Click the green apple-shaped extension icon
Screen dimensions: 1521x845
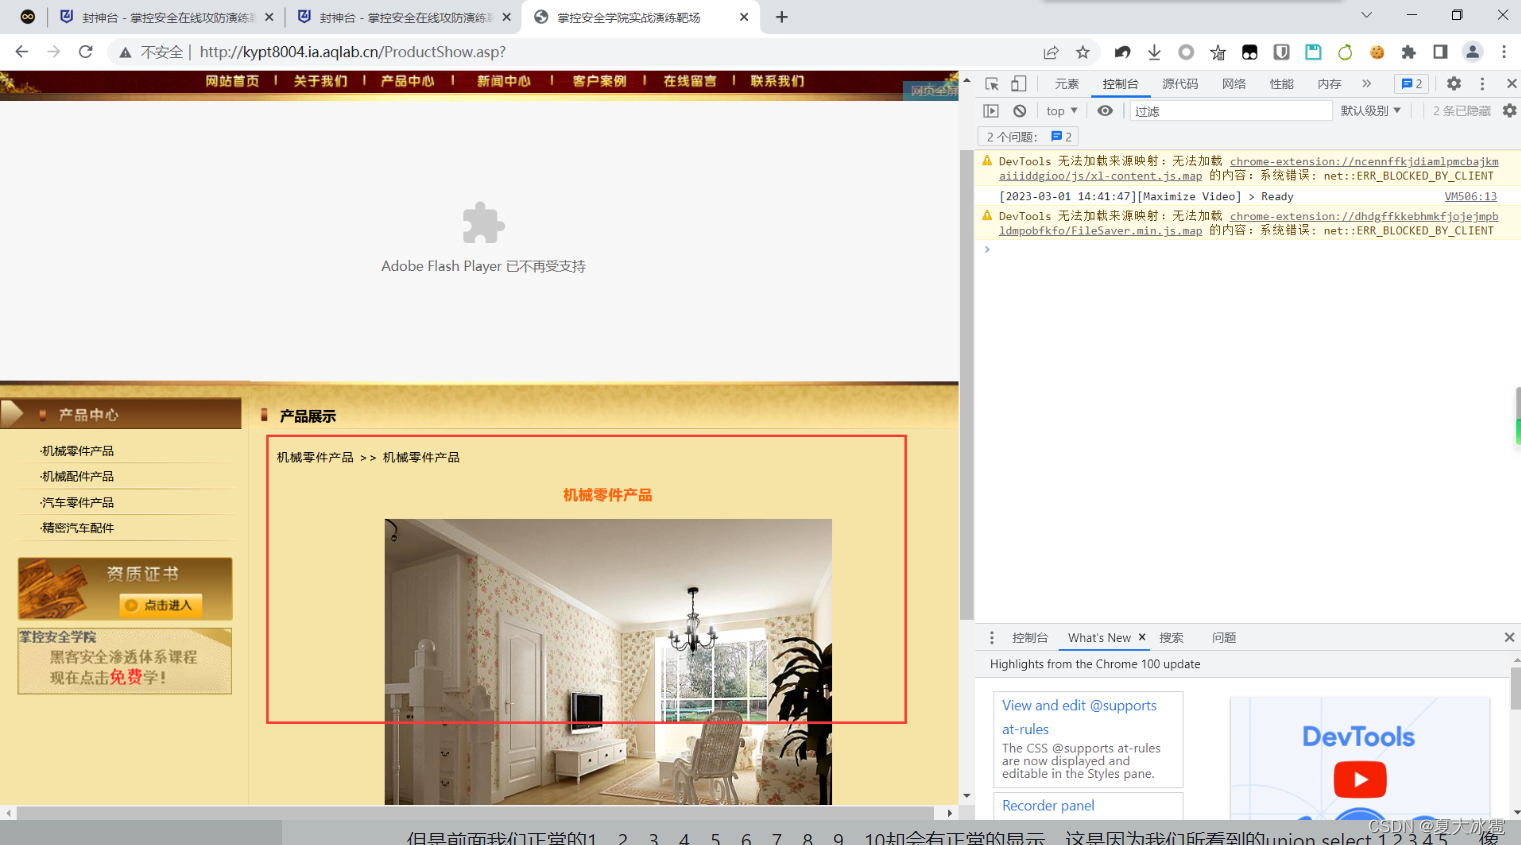pos(1345,52)
